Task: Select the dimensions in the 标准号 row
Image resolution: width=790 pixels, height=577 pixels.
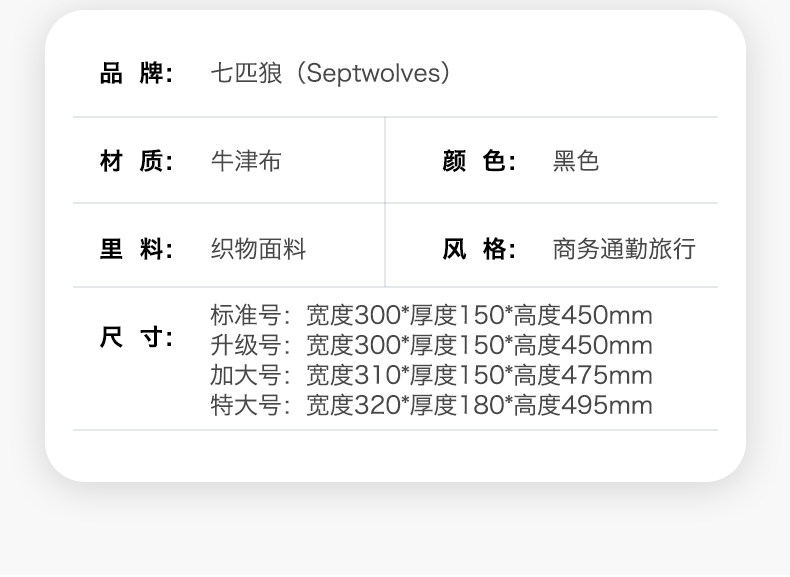Action: point(479,316)
